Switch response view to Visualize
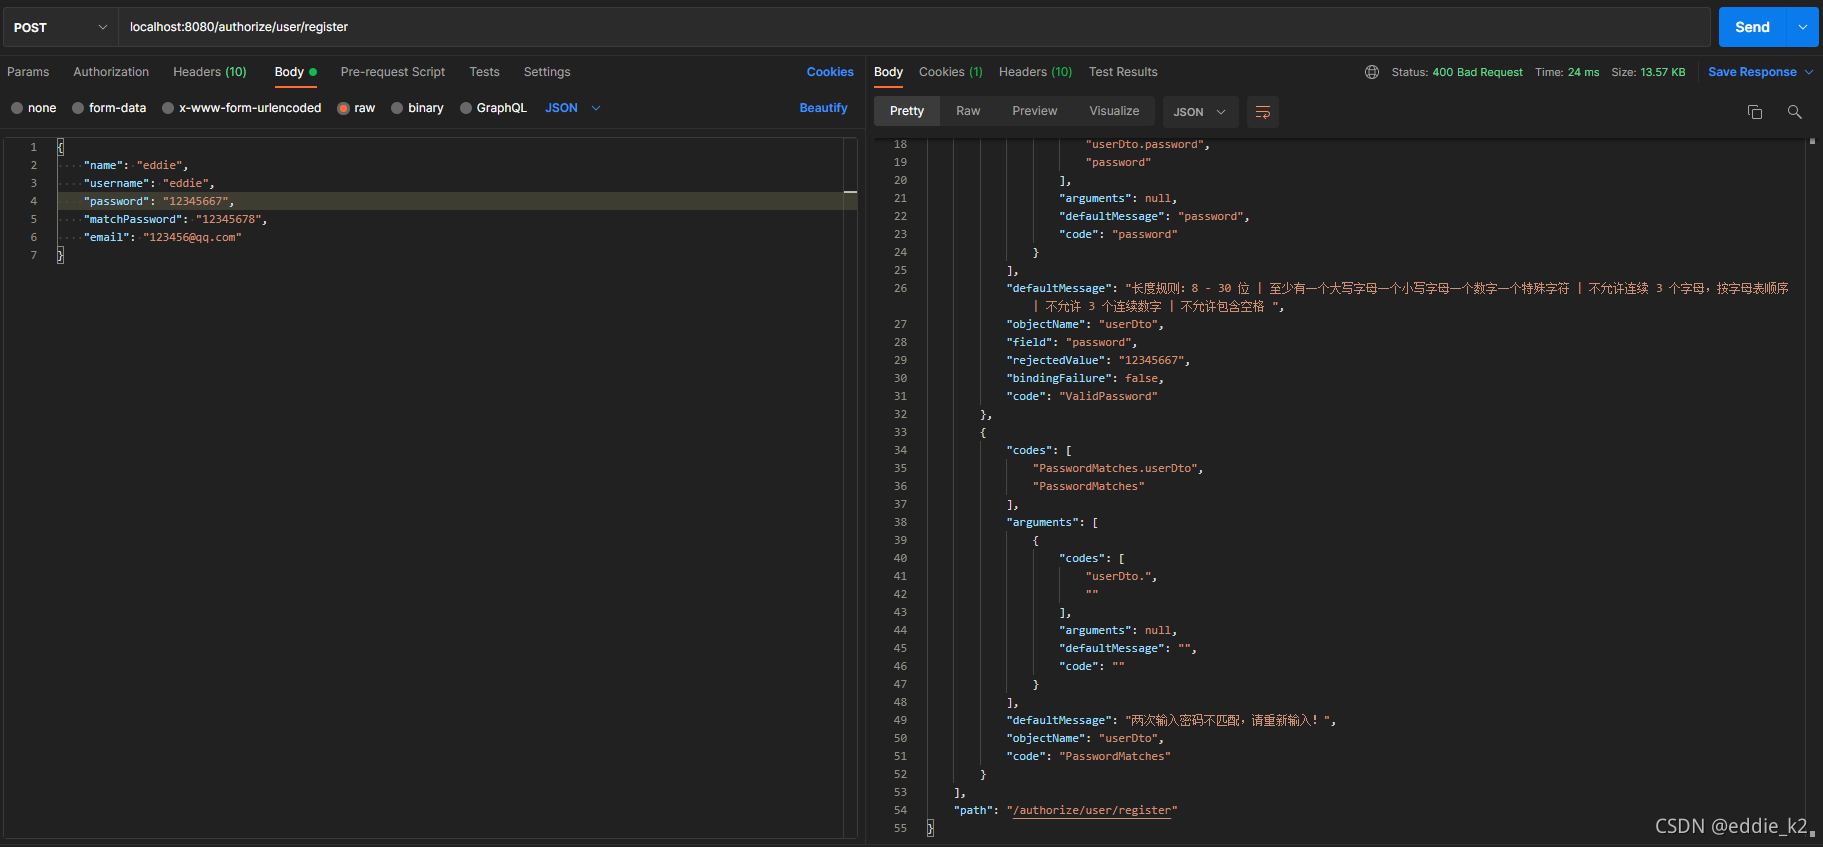The height and width of the screenshot is (847, 1823). click(1114, 111)
